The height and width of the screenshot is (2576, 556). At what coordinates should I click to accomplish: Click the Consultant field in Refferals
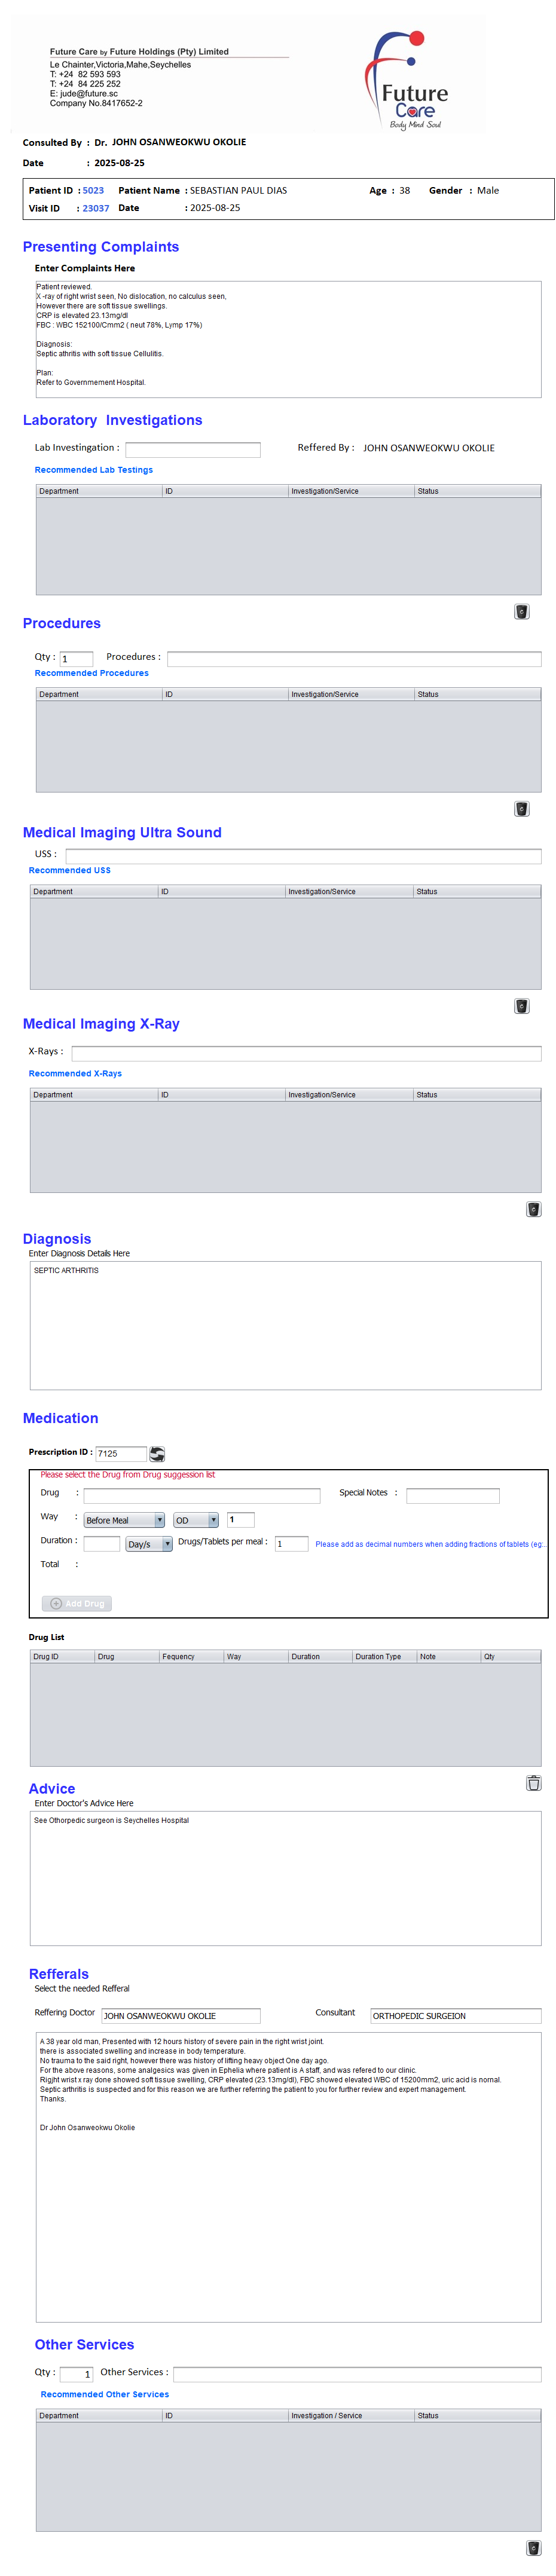click(x=455, y=2016)
